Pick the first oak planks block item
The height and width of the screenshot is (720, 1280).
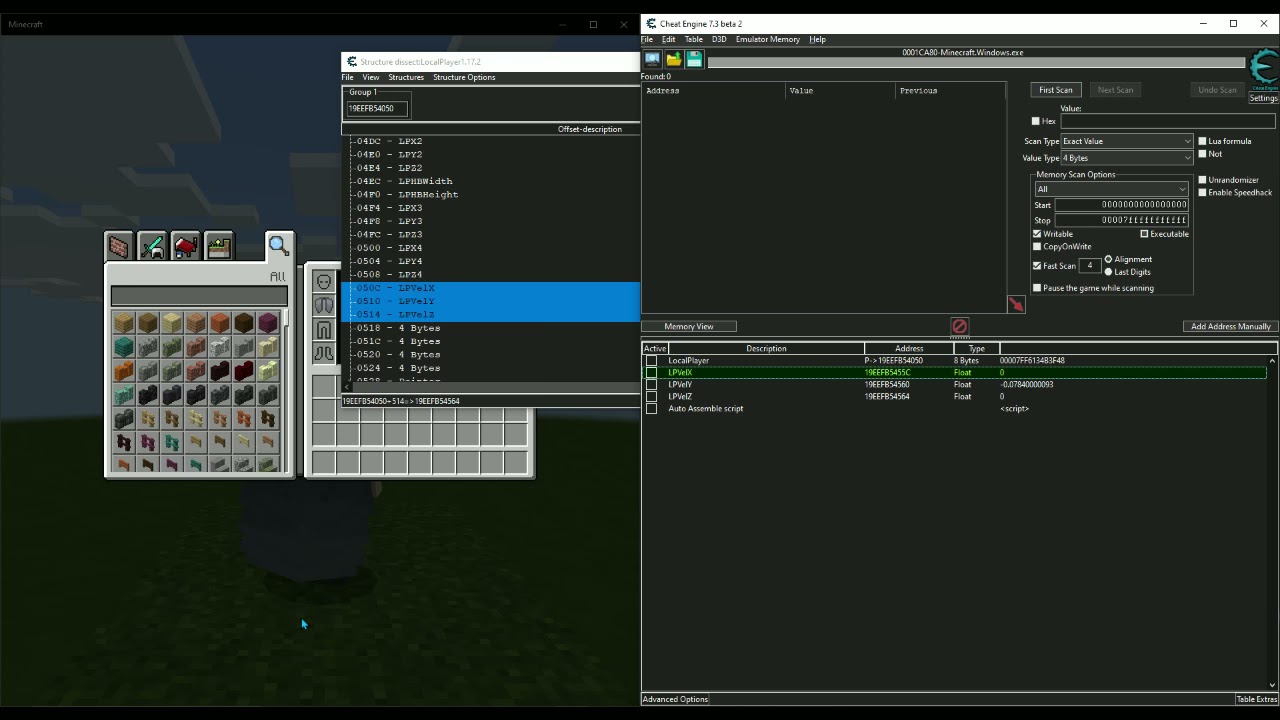(x=124, y=322)
